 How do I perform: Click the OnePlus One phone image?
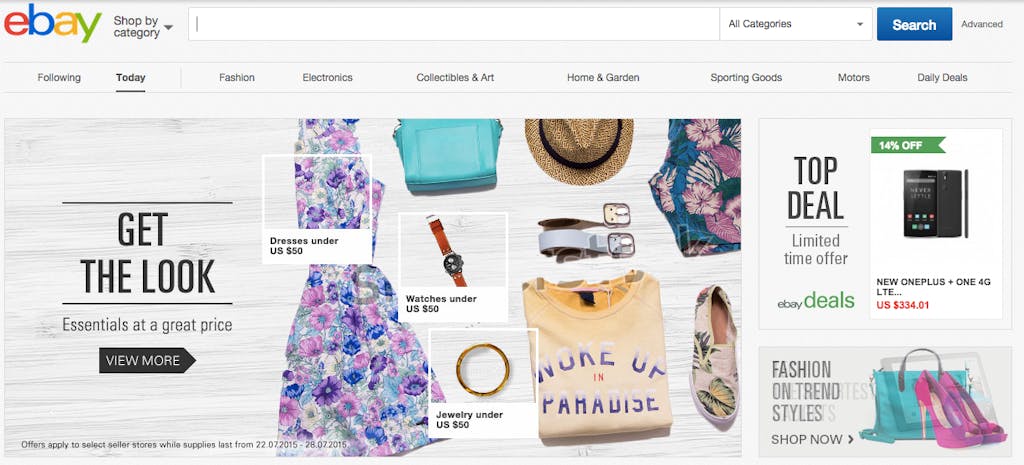pos(936,203)
